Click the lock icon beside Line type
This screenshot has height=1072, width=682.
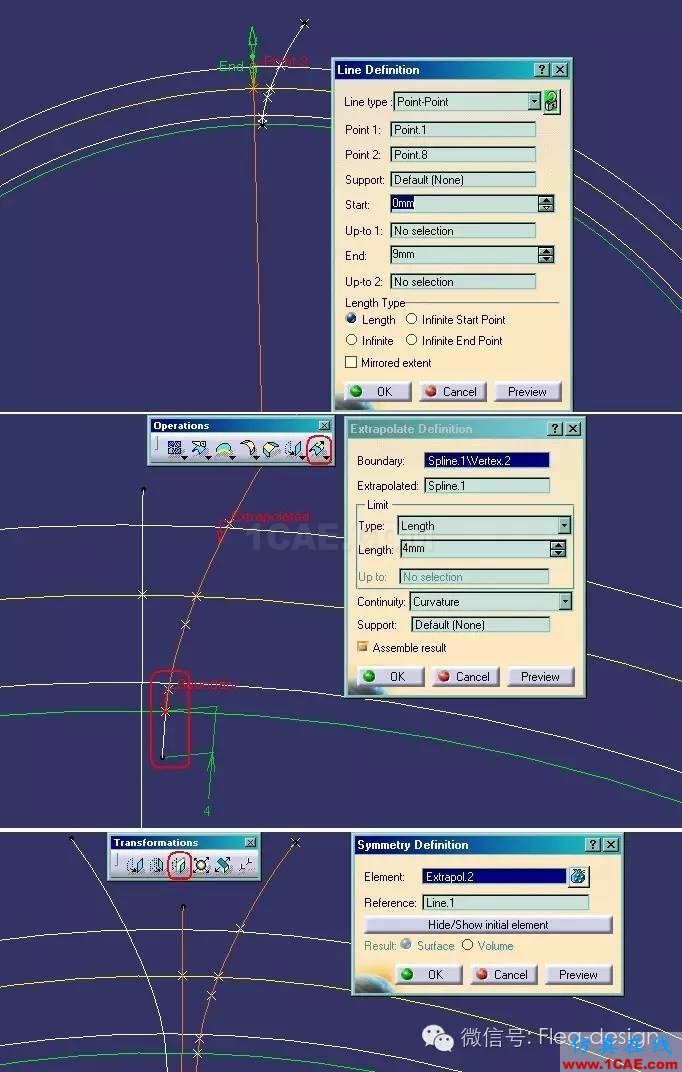[551, 102]
